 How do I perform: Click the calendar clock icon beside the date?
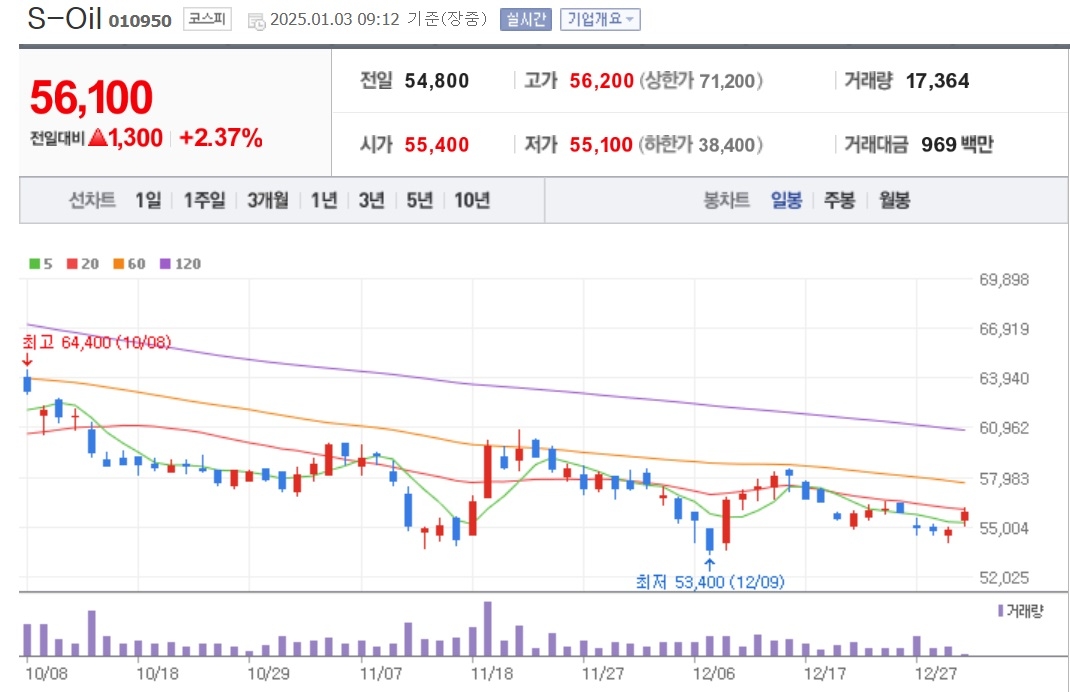tap(257, 20)
